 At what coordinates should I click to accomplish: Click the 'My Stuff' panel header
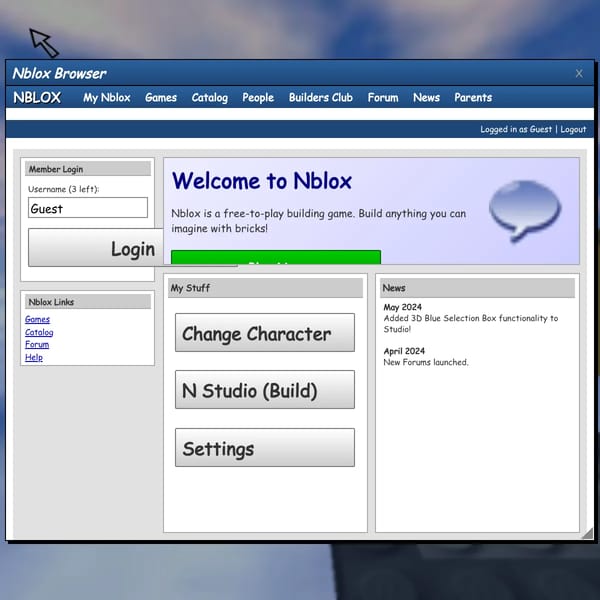click(x=265, y=288)
